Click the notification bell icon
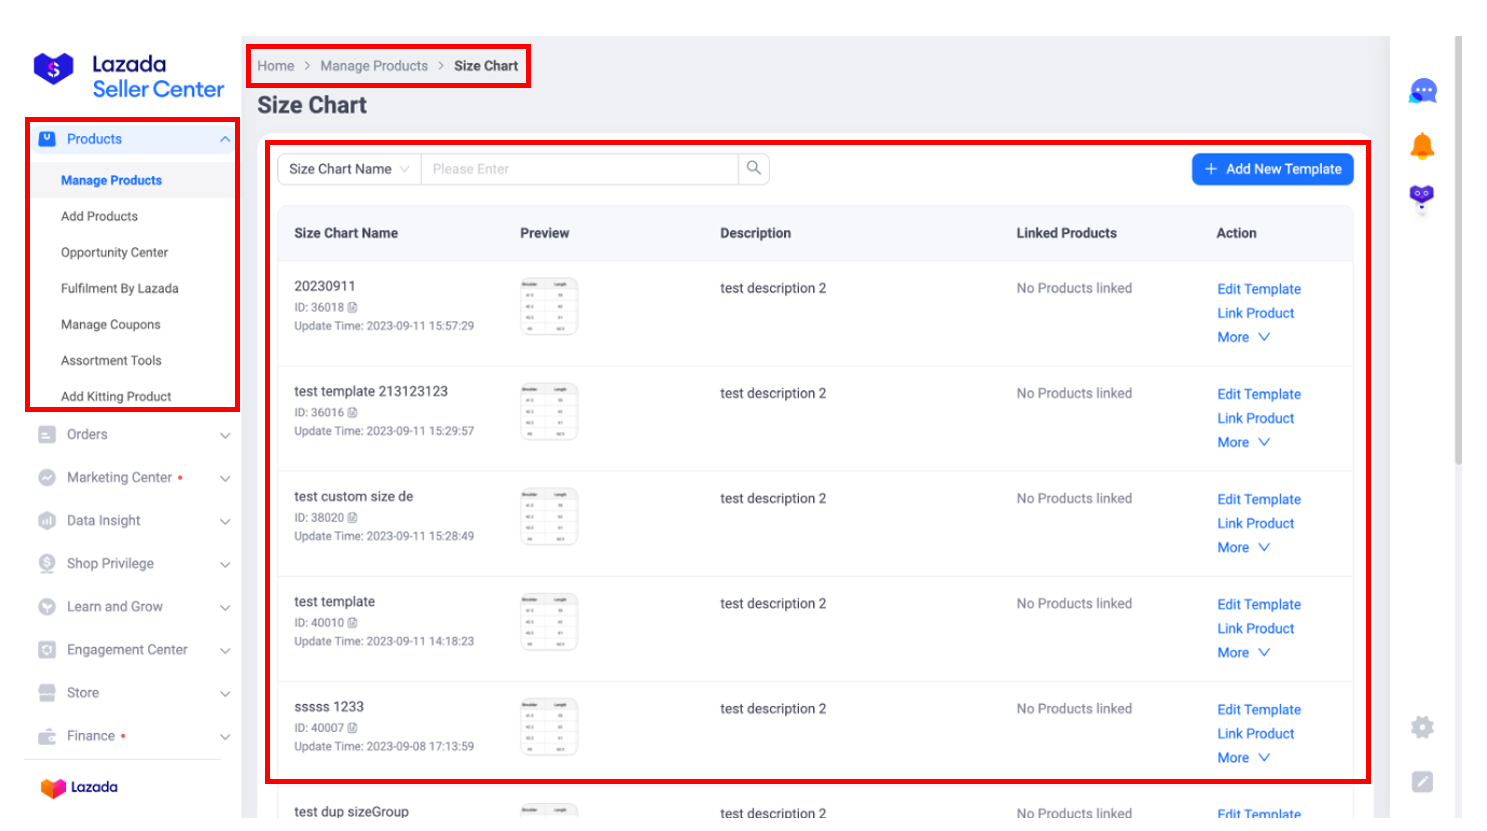1487x831 pixels. tap(1421, 144)
